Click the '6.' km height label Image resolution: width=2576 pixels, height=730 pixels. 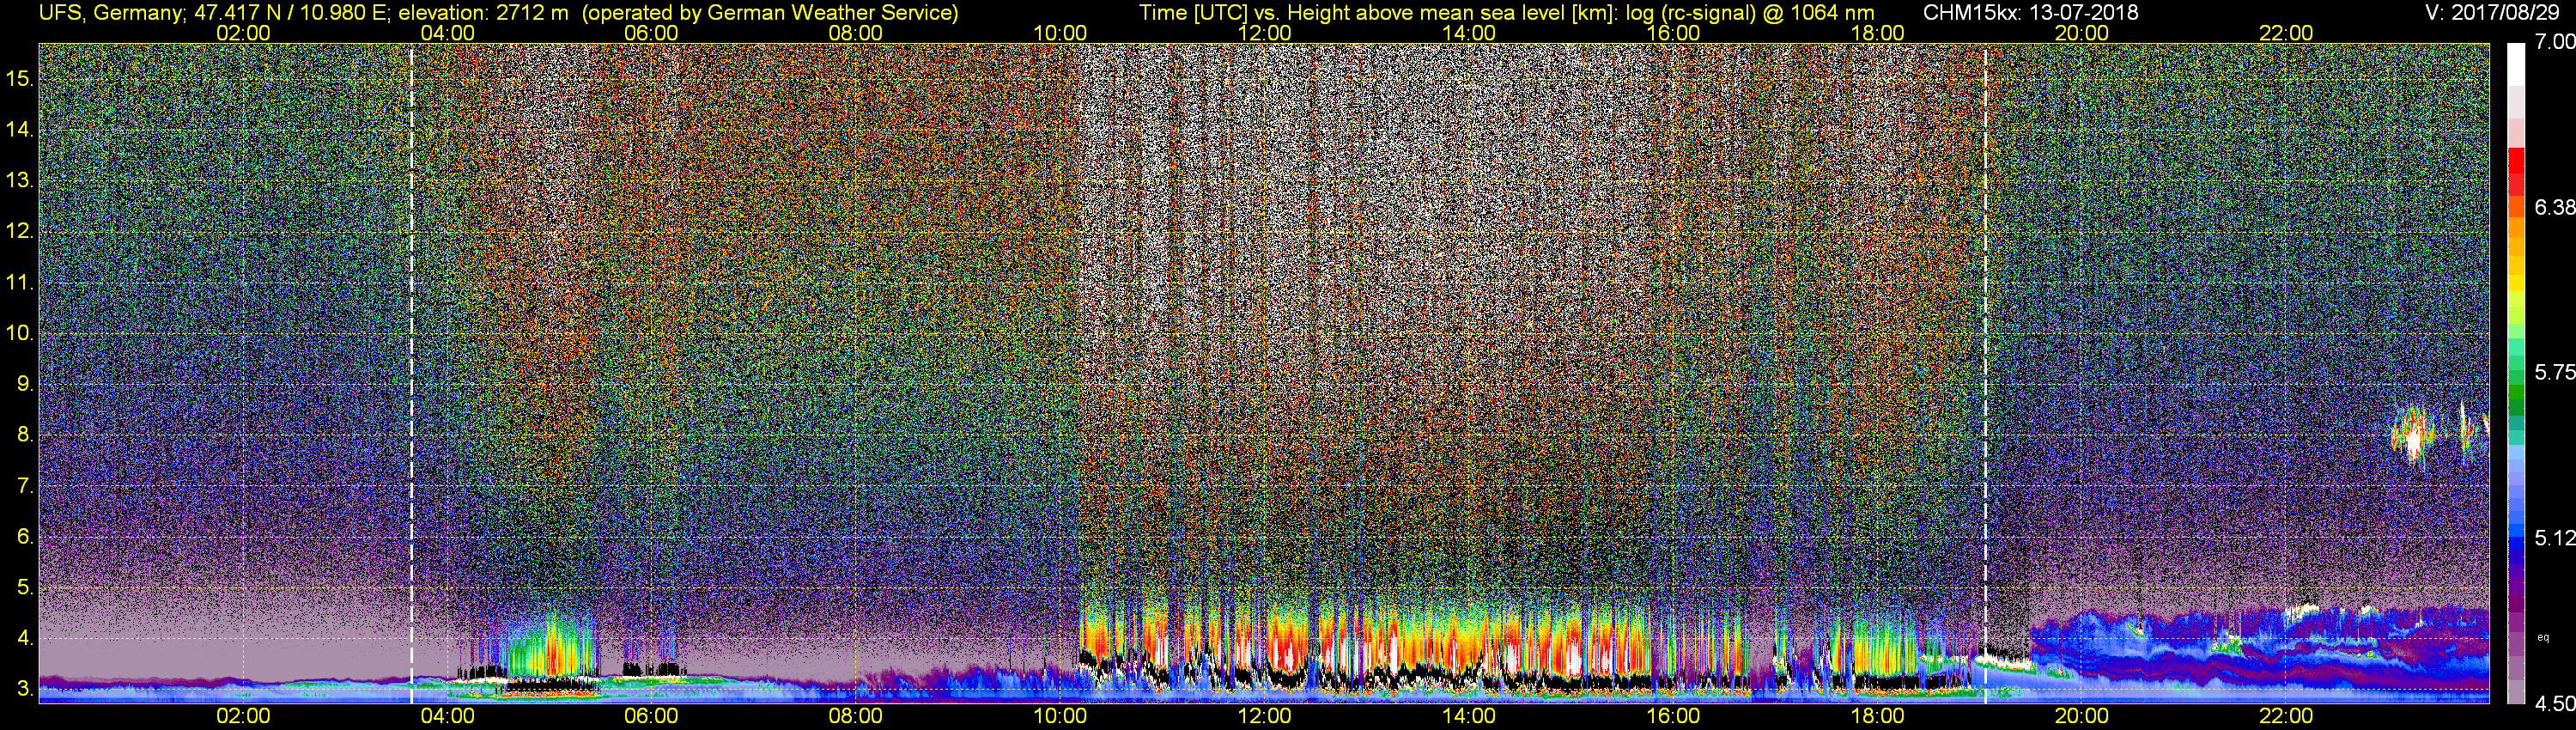24,536
